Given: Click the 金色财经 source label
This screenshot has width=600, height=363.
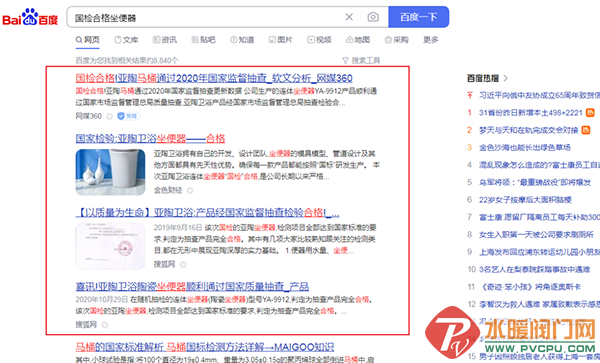Looking at the screenshot, I should pyautogui.click(x=168, y=190).
